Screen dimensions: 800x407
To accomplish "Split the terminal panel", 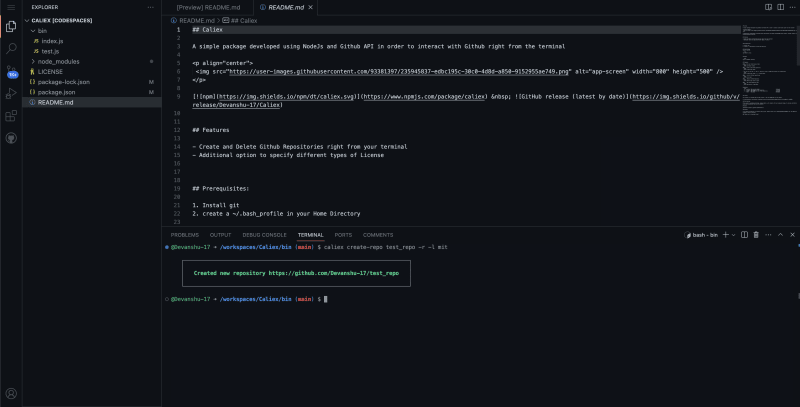I will click(744, 235).
